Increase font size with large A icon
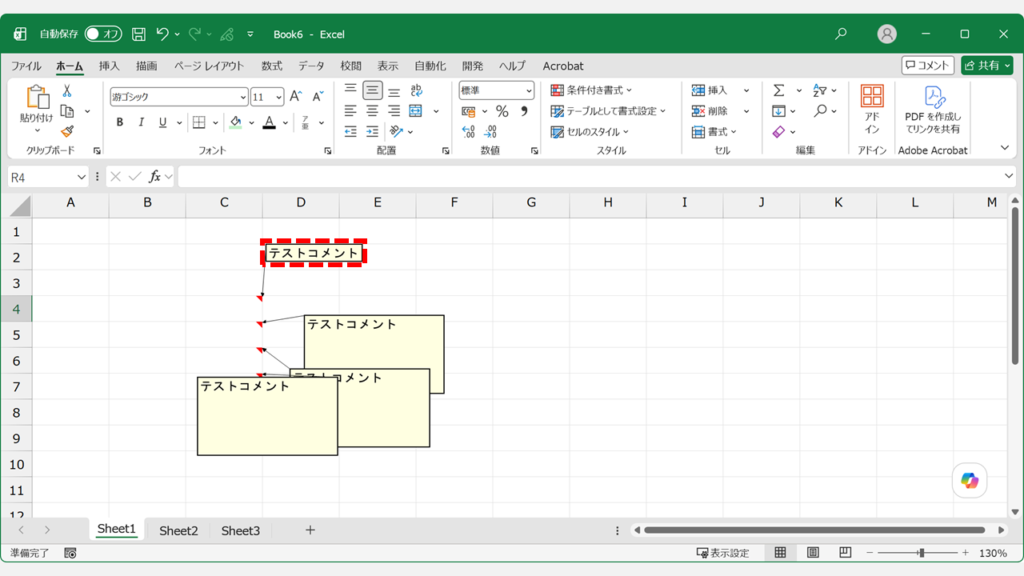The height and width of the screenshot is (576, 1024). tap(295, 97)
